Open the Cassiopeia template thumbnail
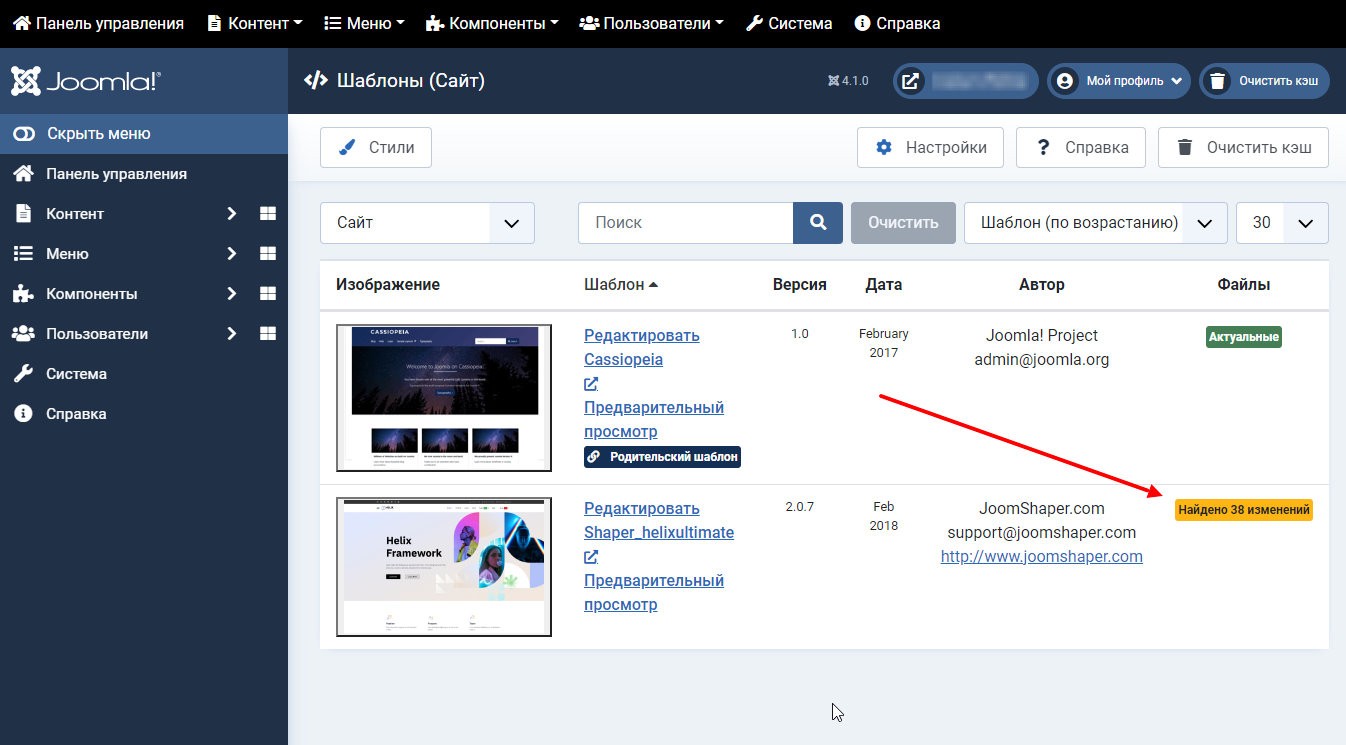1346x745 pixels. click(444, 398)
